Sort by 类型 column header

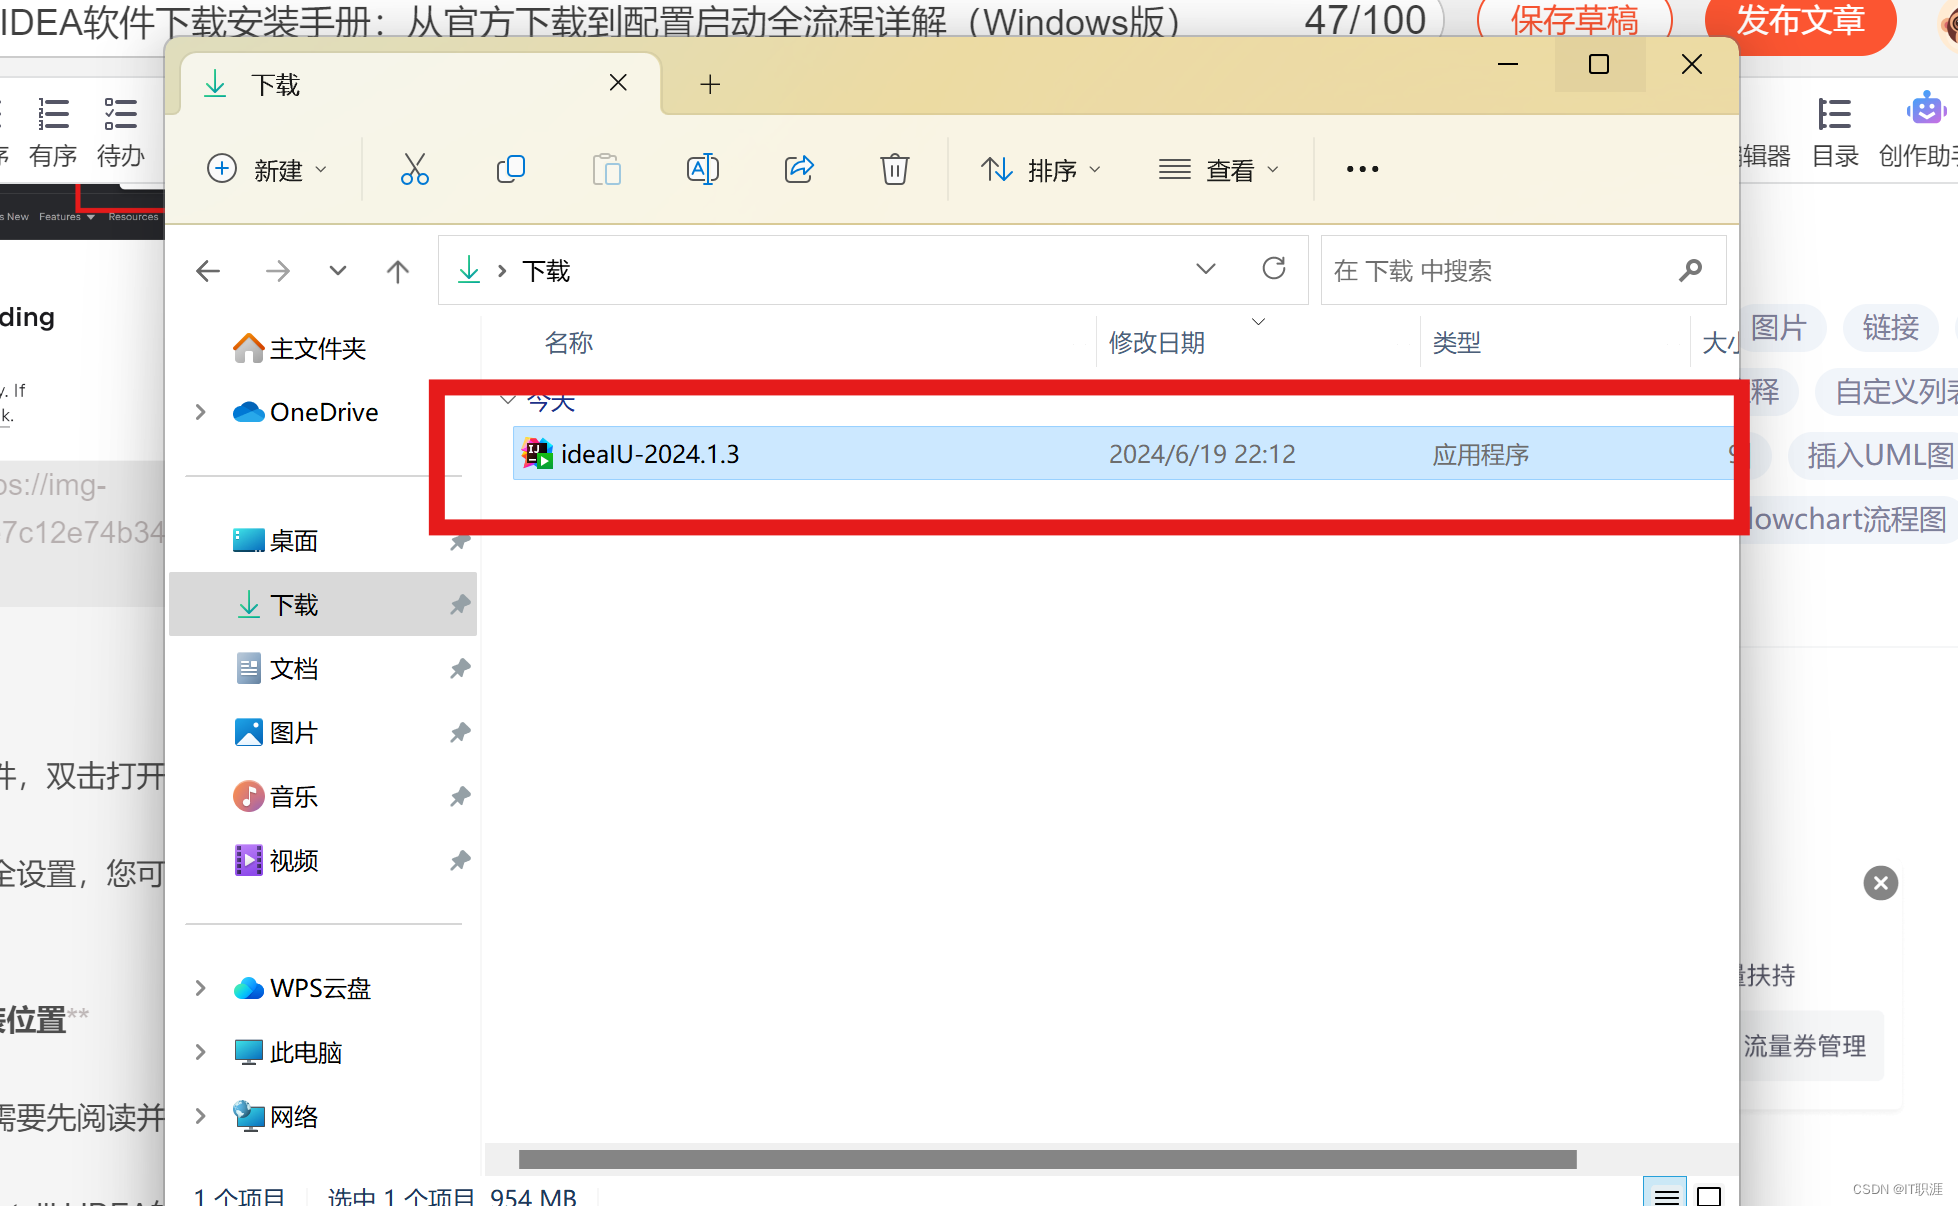click(x=1457, y=343)
